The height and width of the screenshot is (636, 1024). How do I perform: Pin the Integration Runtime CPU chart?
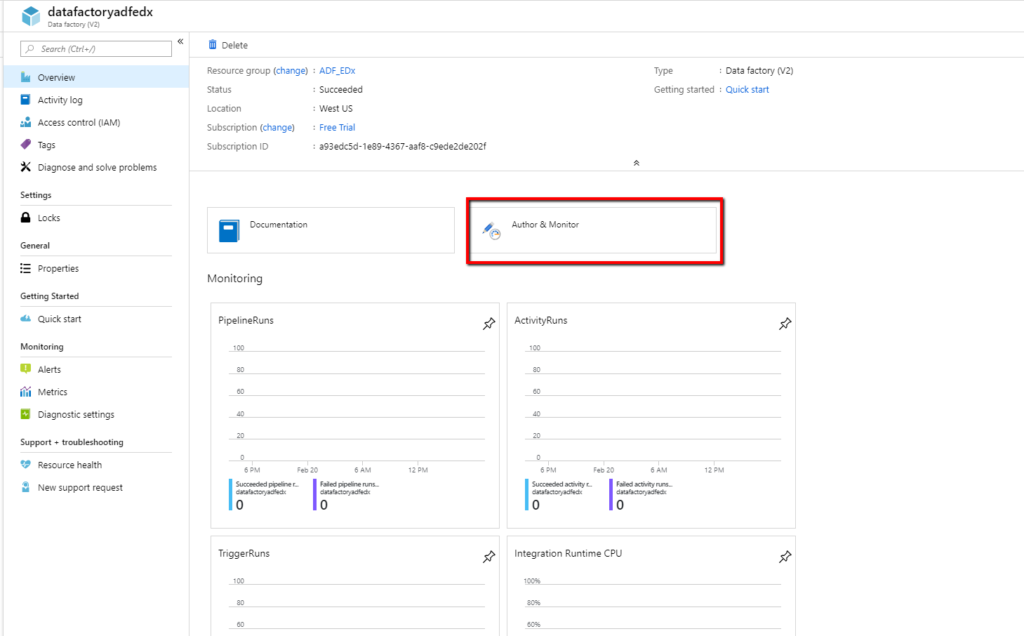pyautogui.click(x=785, y=557)
